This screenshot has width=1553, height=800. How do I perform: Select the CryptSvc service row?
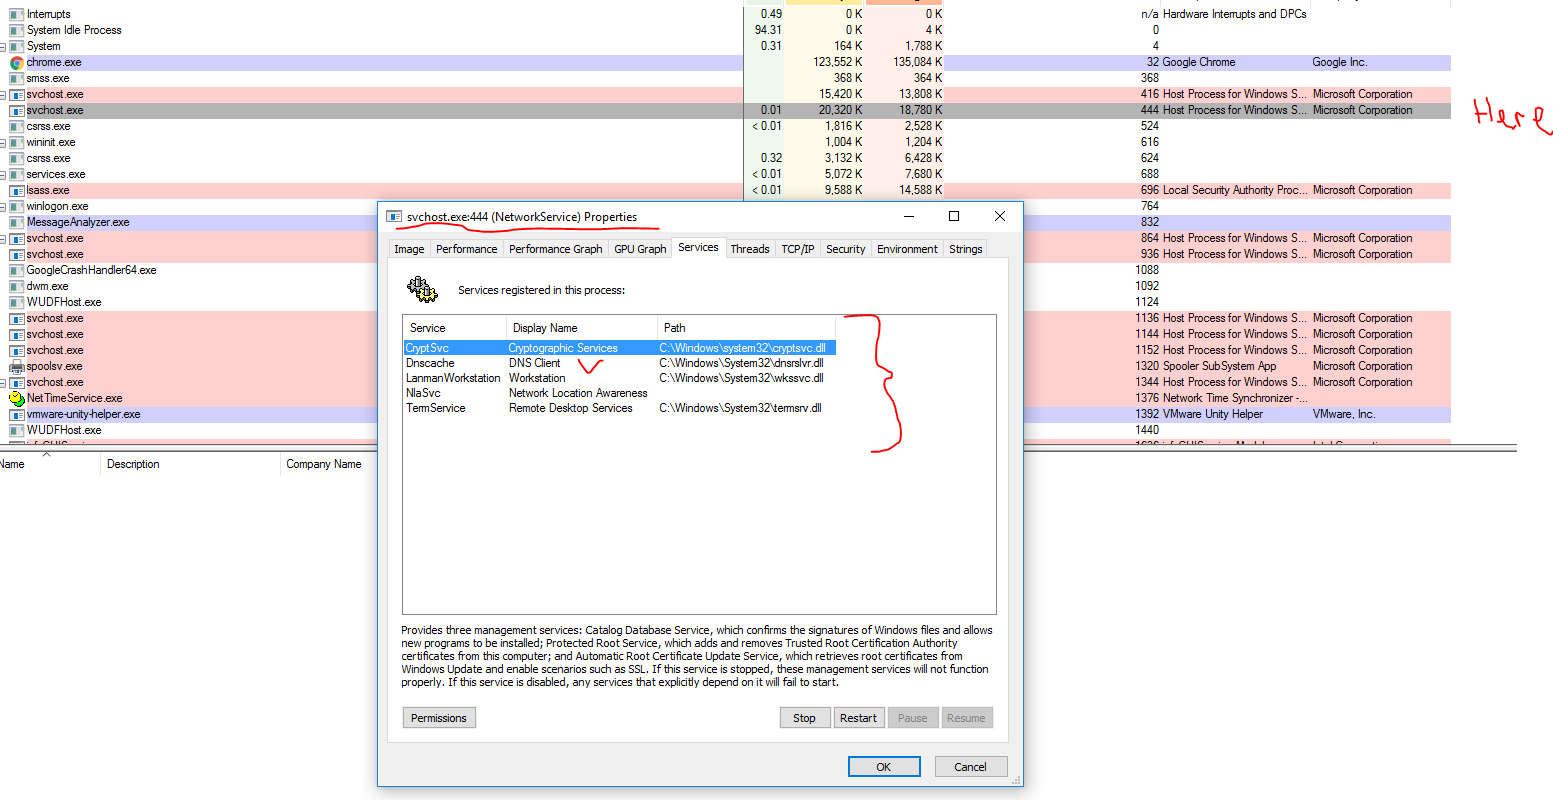tap(619, 348)
